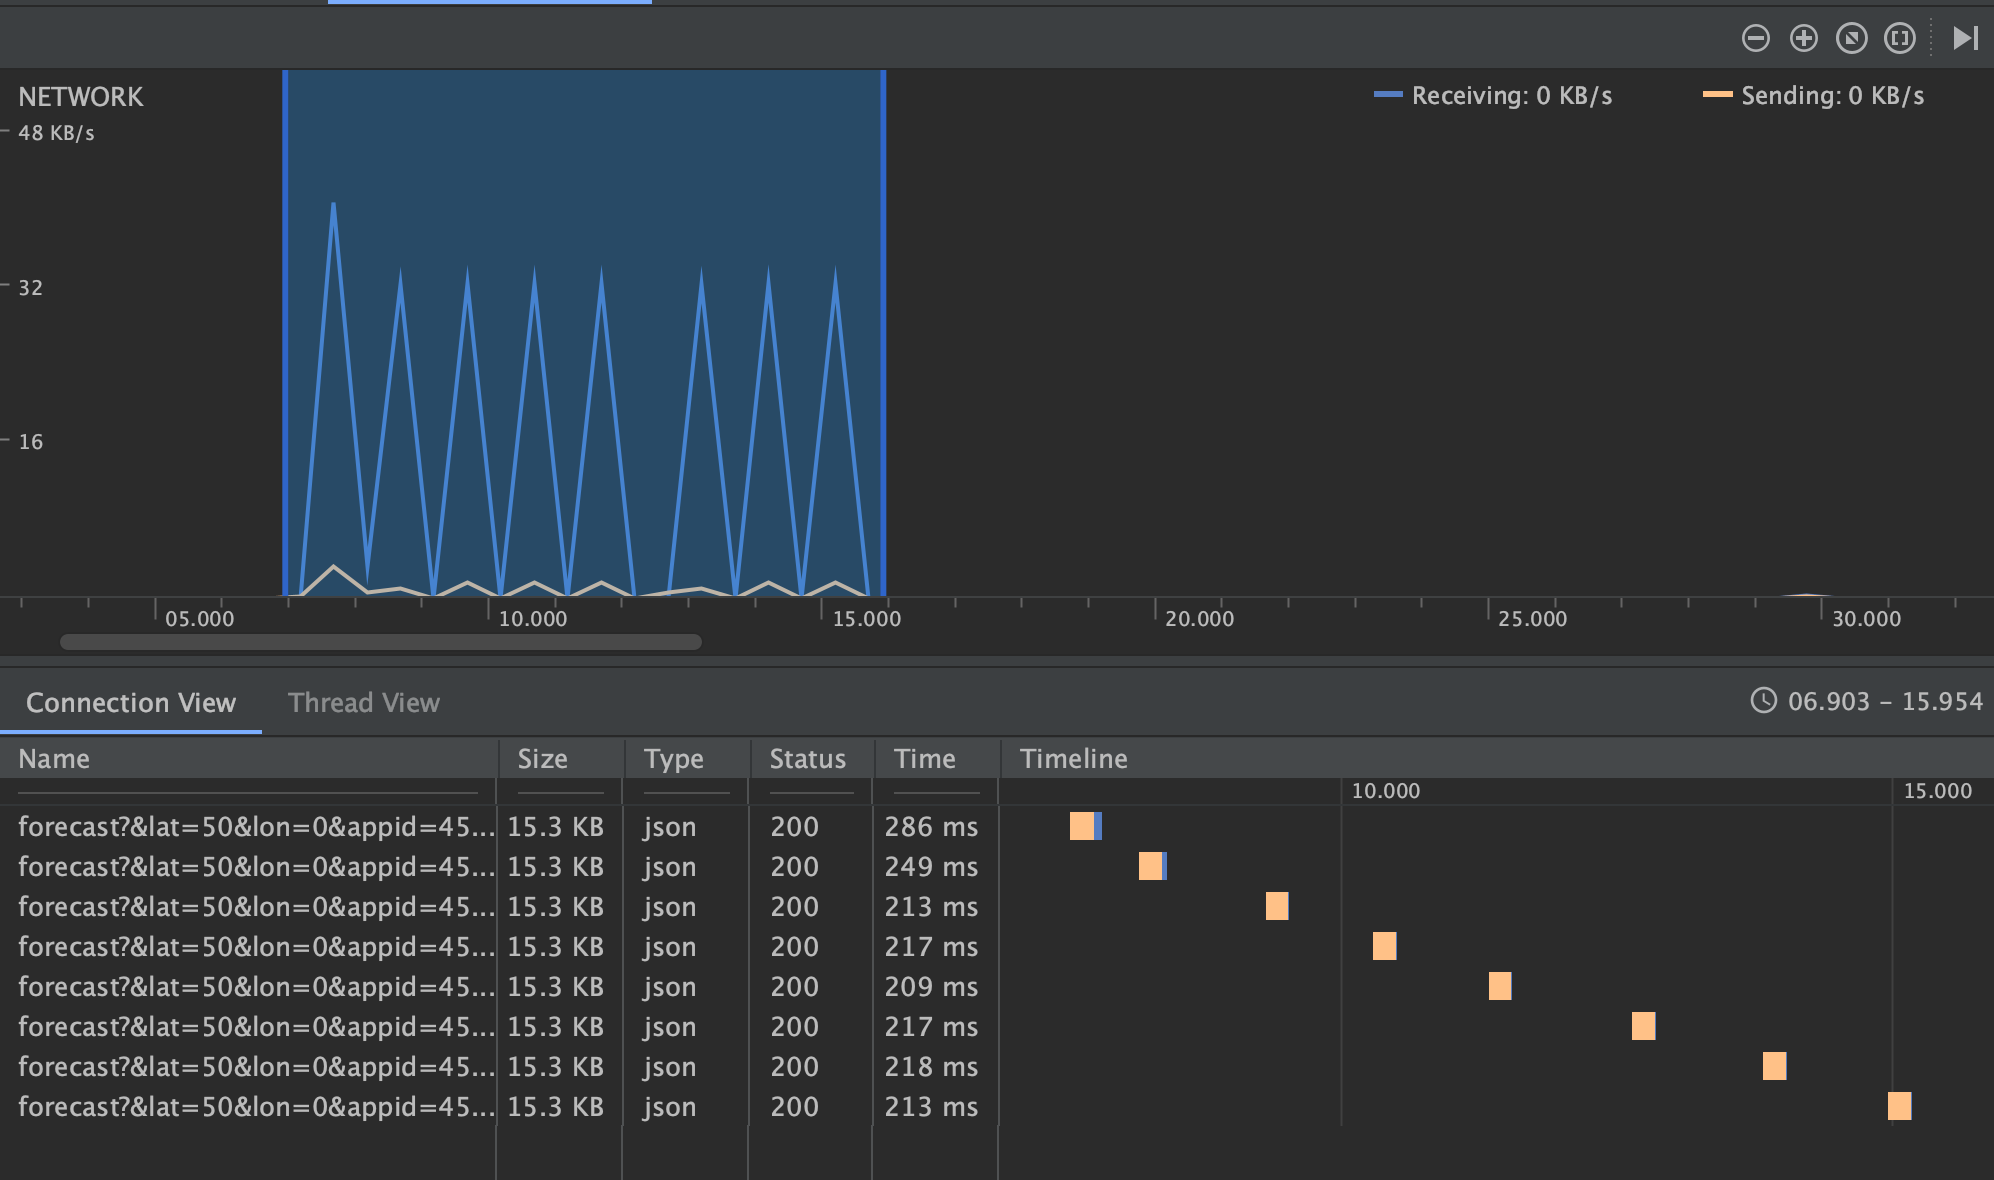The image size is (1994, 1180).
Task: Click the timeline bar of the 249 ms request
Action: pyautogui.click(x=1152, y=866)
